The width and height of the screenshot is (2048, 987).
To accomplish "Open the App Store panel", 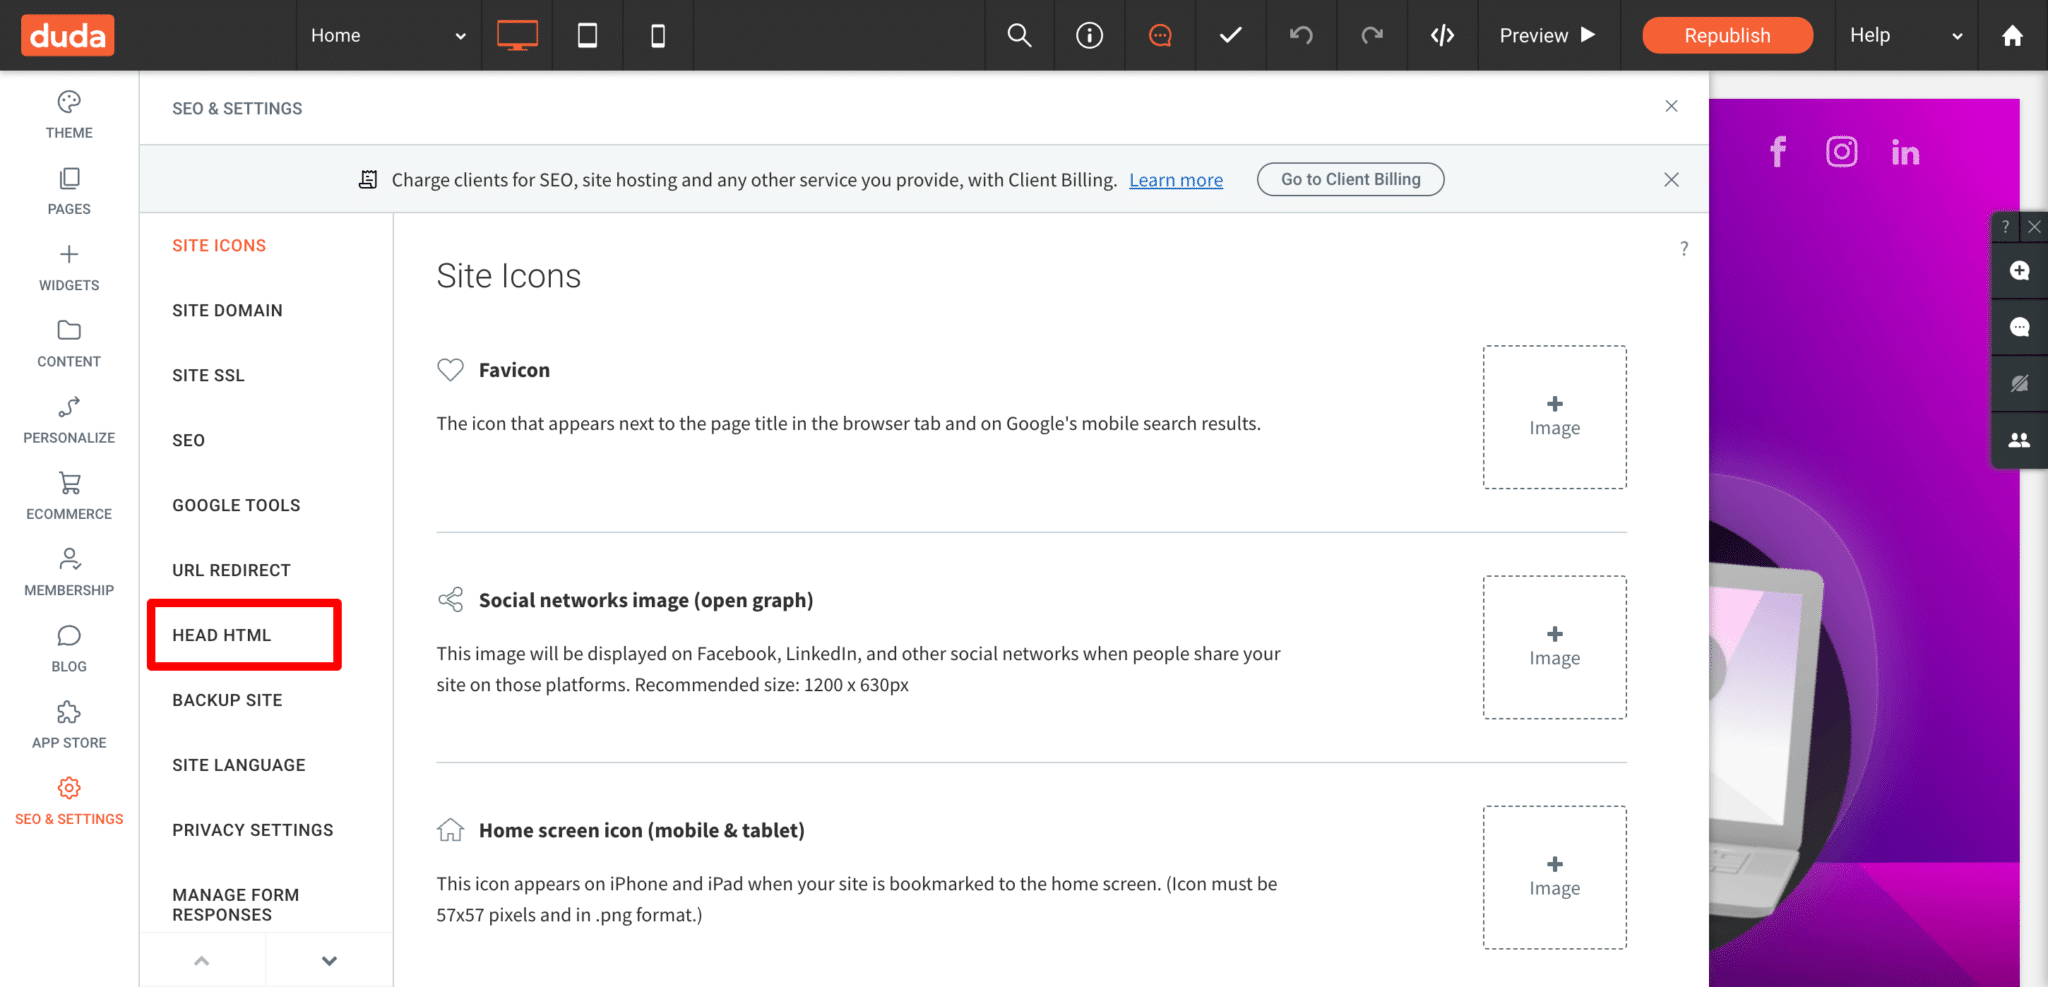I will point(69,725).
